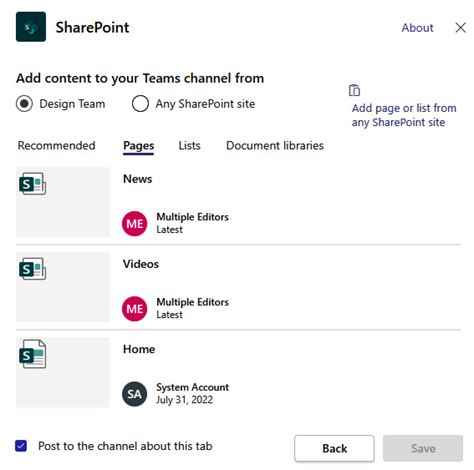Select the Home page document icon
474x470 pixels.
point(32,354)
